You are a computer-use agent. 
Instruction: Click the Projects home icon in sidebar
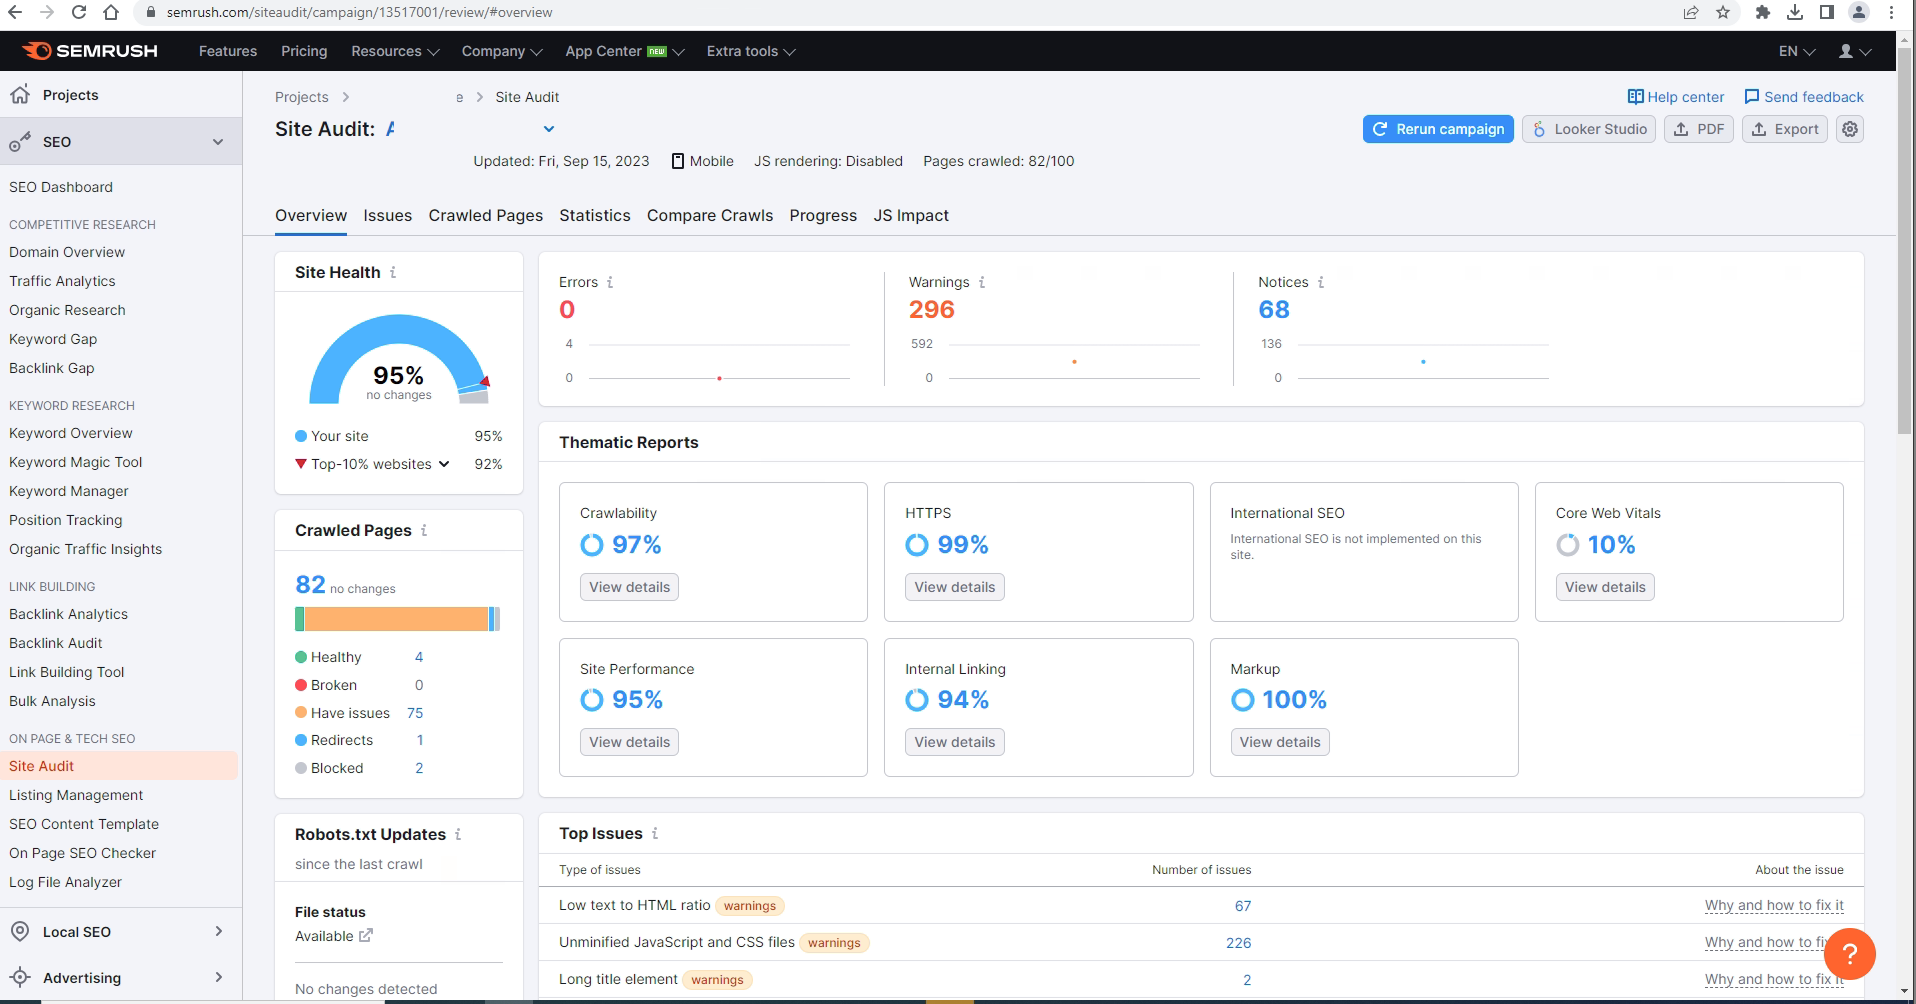(x=20, y=95)
